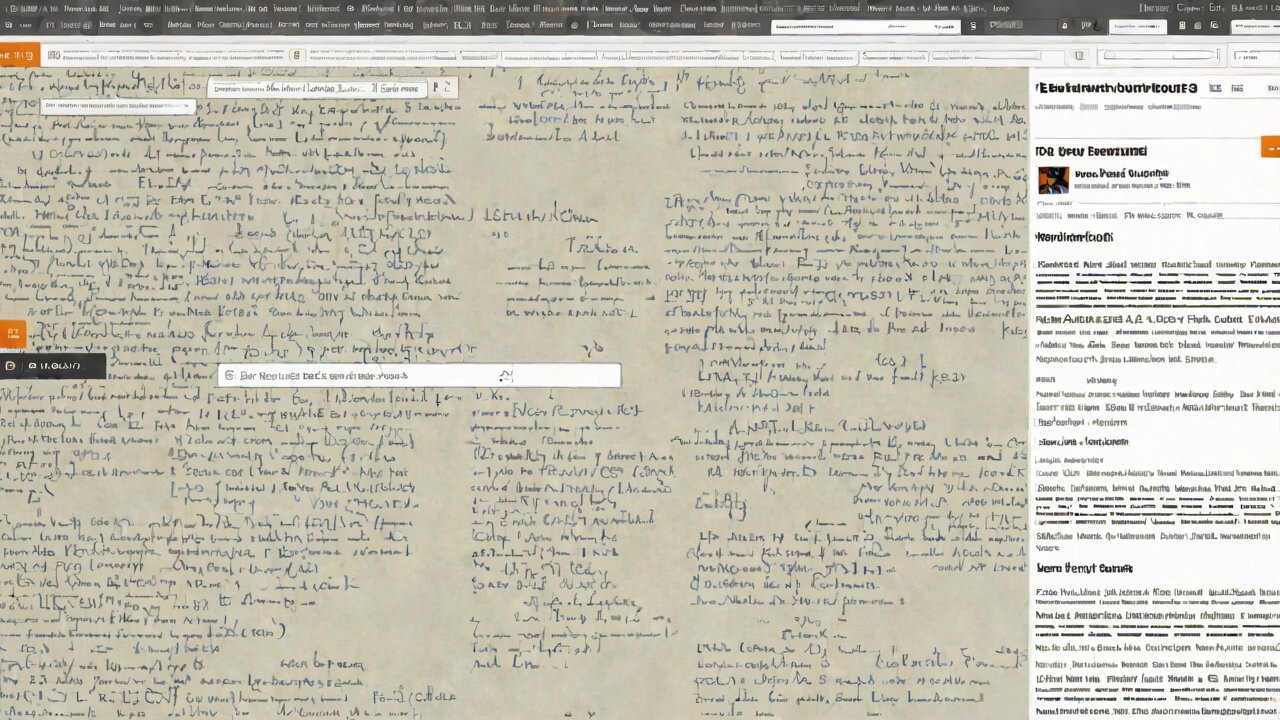Click the floating toolbar's text field near top
Viewport: 1280px width, 720px height.
(318, 88)
